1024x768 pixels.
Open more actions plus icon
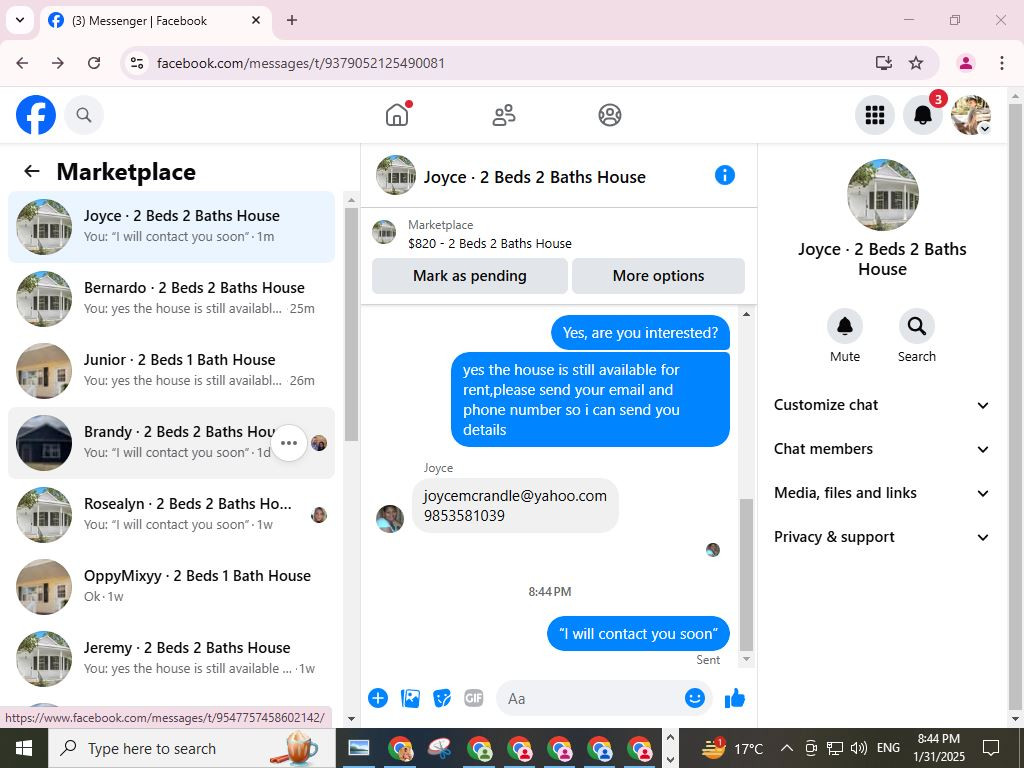coord(377,698)
